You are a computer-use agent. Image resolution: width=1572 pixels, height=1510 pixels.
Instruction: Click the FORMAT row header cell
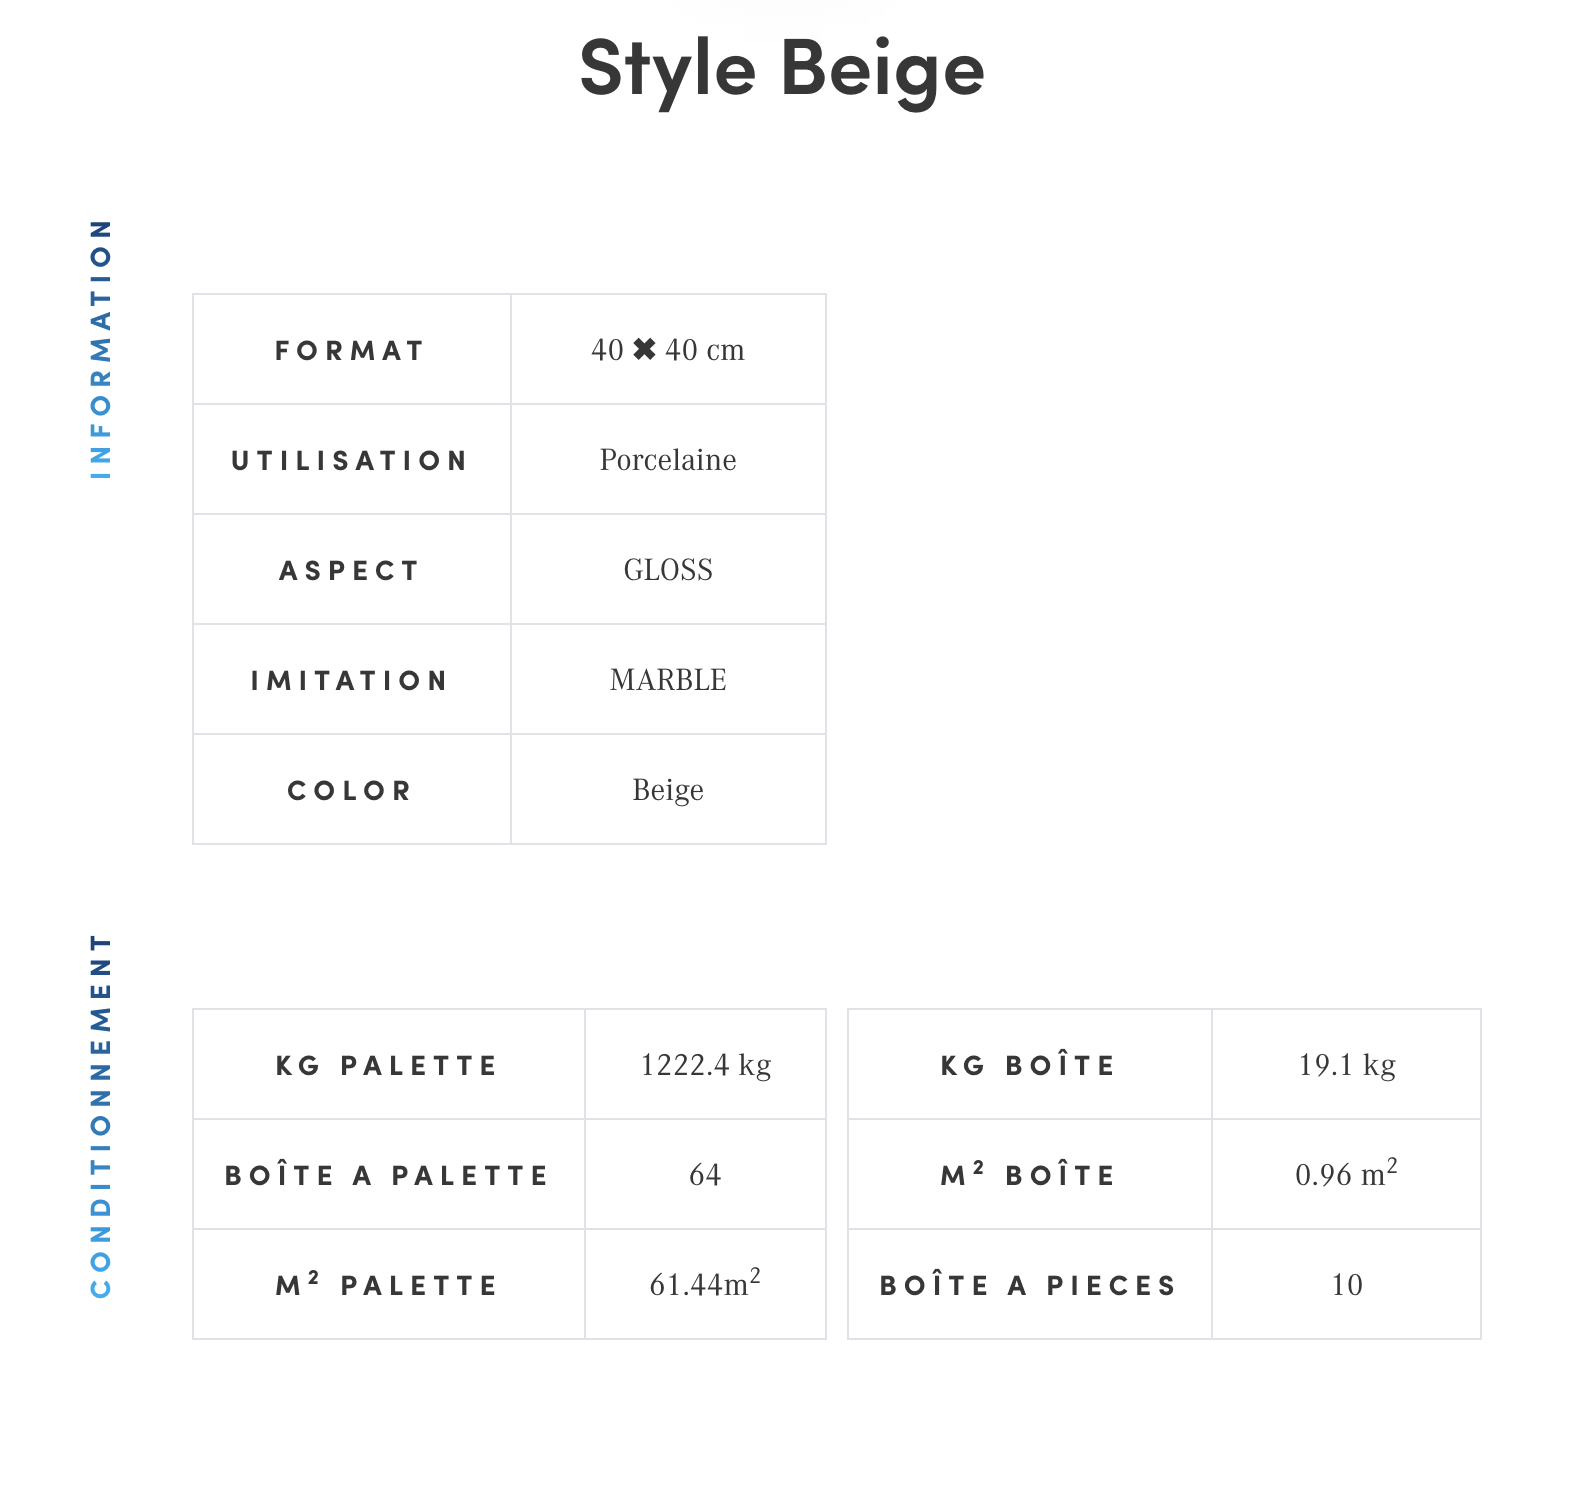click(x=351, y=350)
